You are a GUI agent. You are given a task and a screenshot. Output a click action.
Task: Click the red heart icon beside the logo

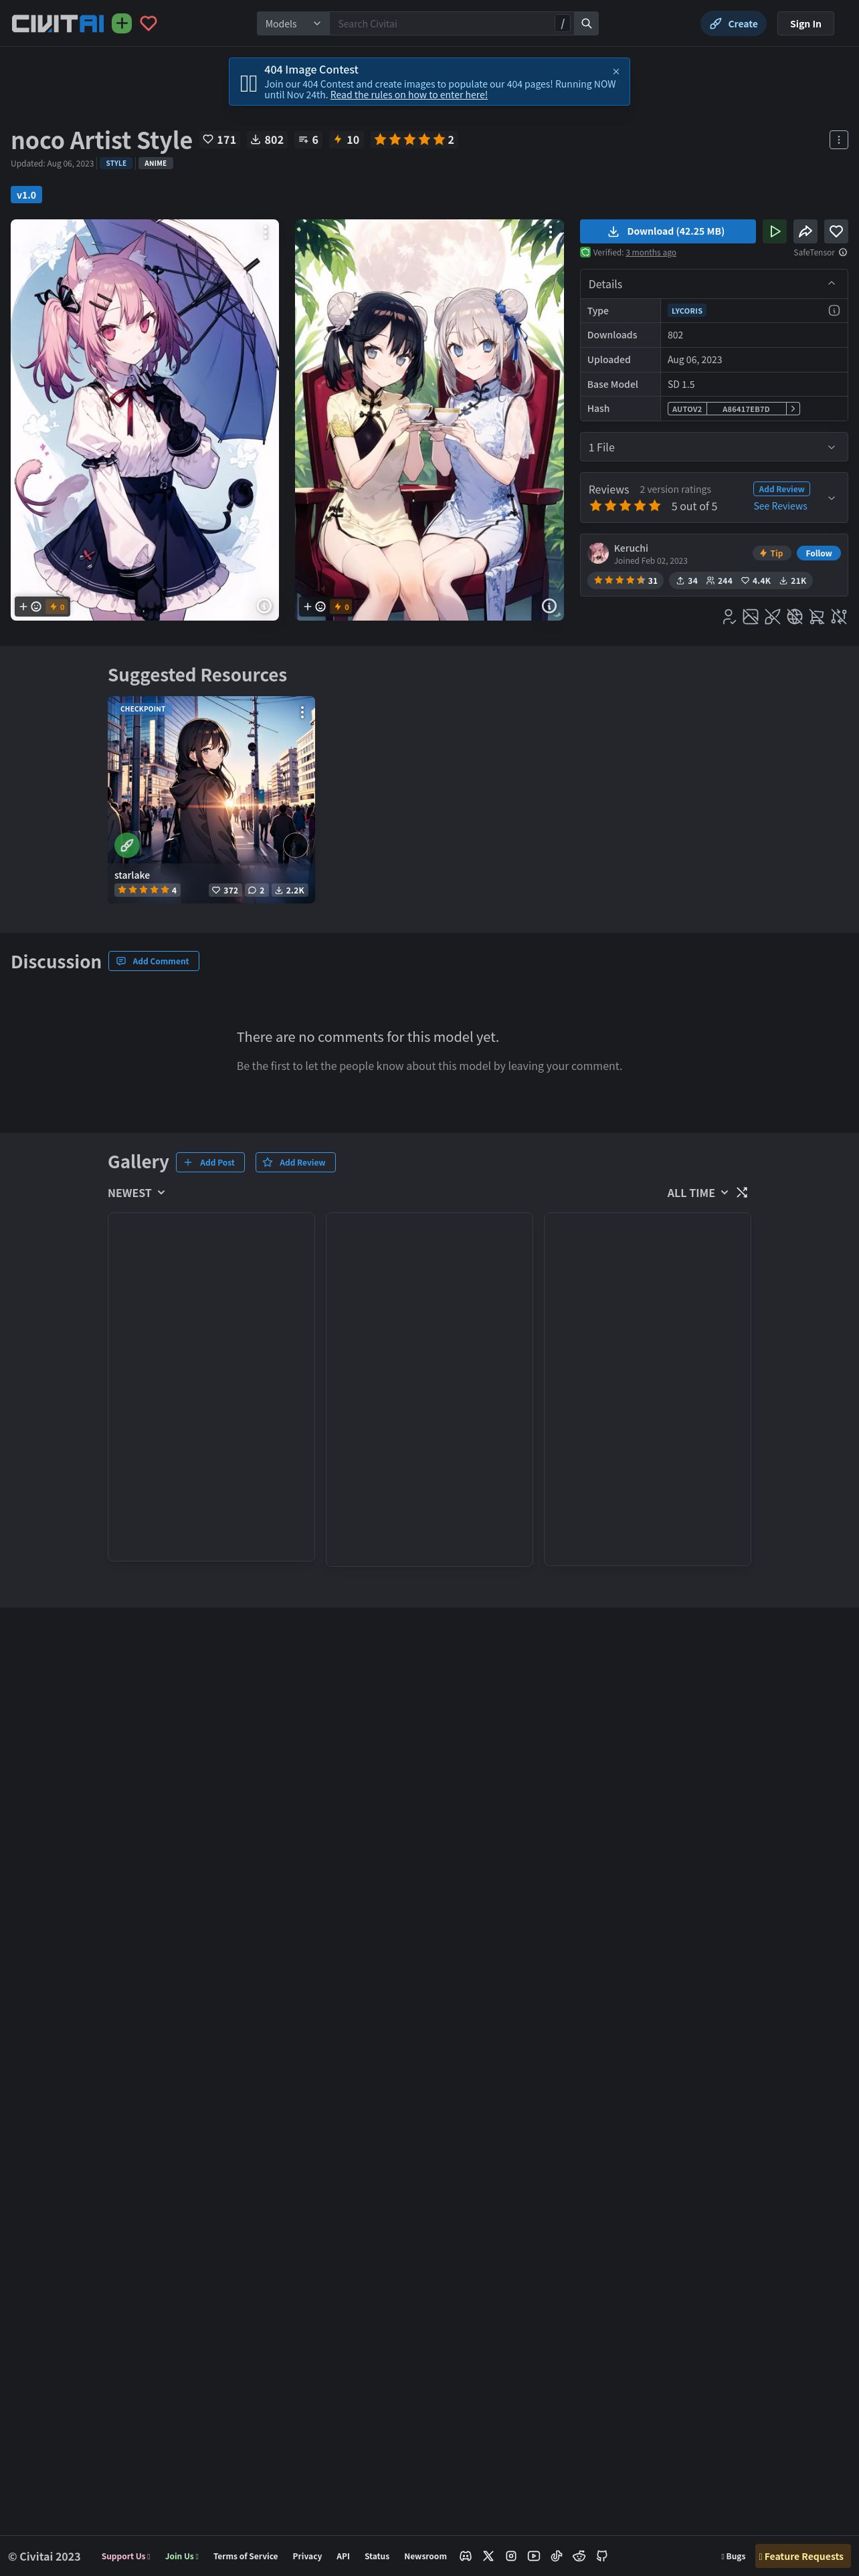click(148, 23)
